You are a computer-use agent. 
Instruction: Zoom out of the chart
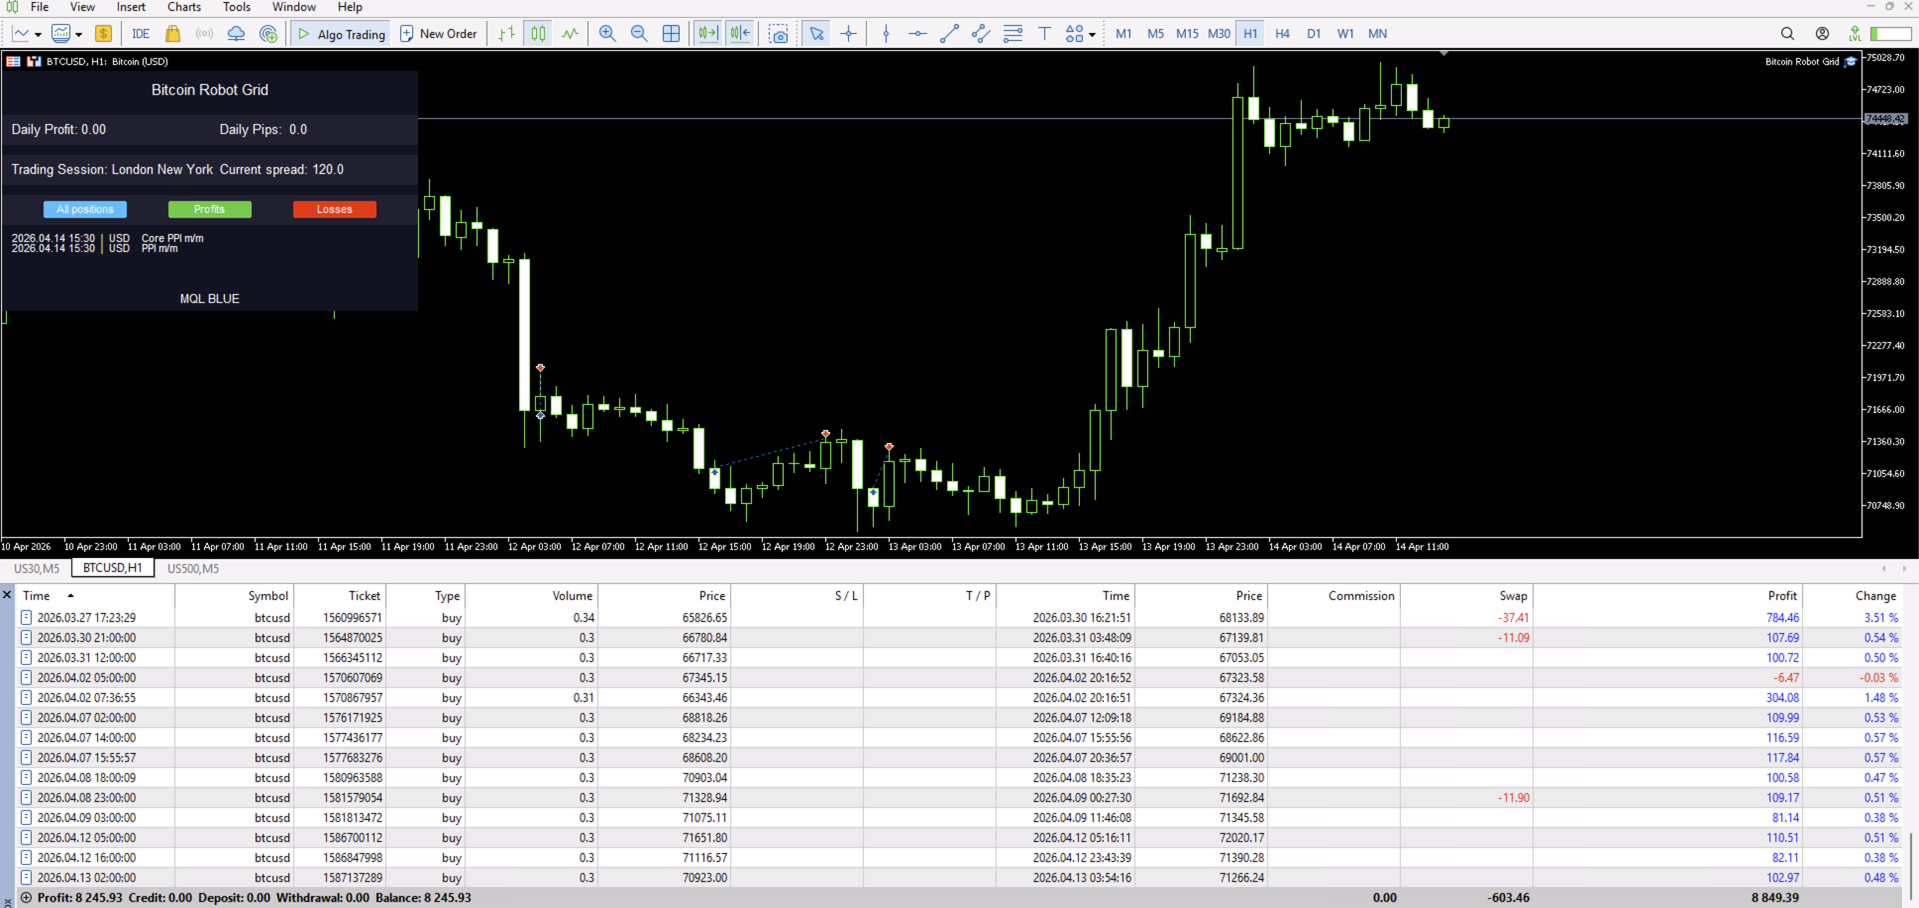coord(639,33)
